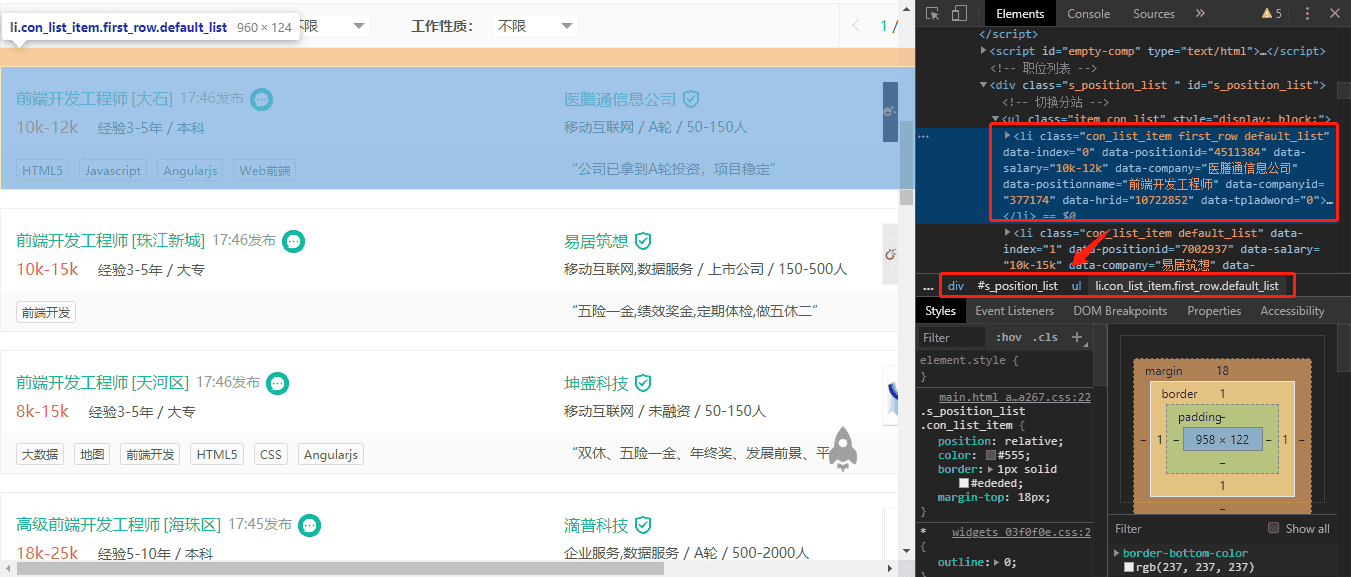Open widgets_03f0f0e.css:2 source link
Screen dimensions: 1351x577
pos(1021,532)
